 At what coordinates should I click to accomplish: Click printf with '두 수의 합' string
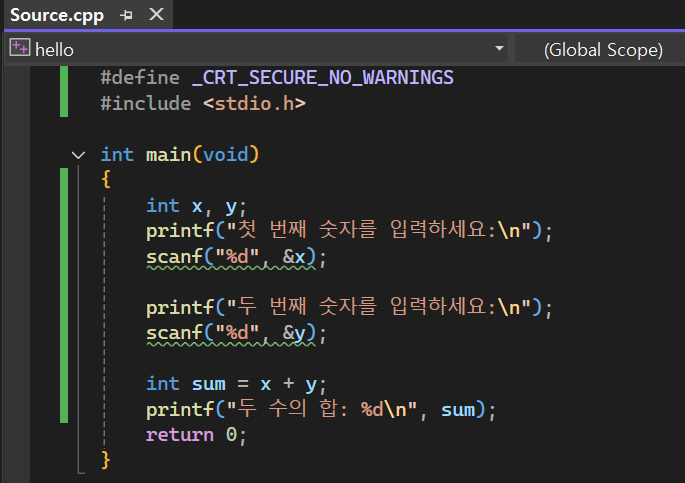point(321,410)
